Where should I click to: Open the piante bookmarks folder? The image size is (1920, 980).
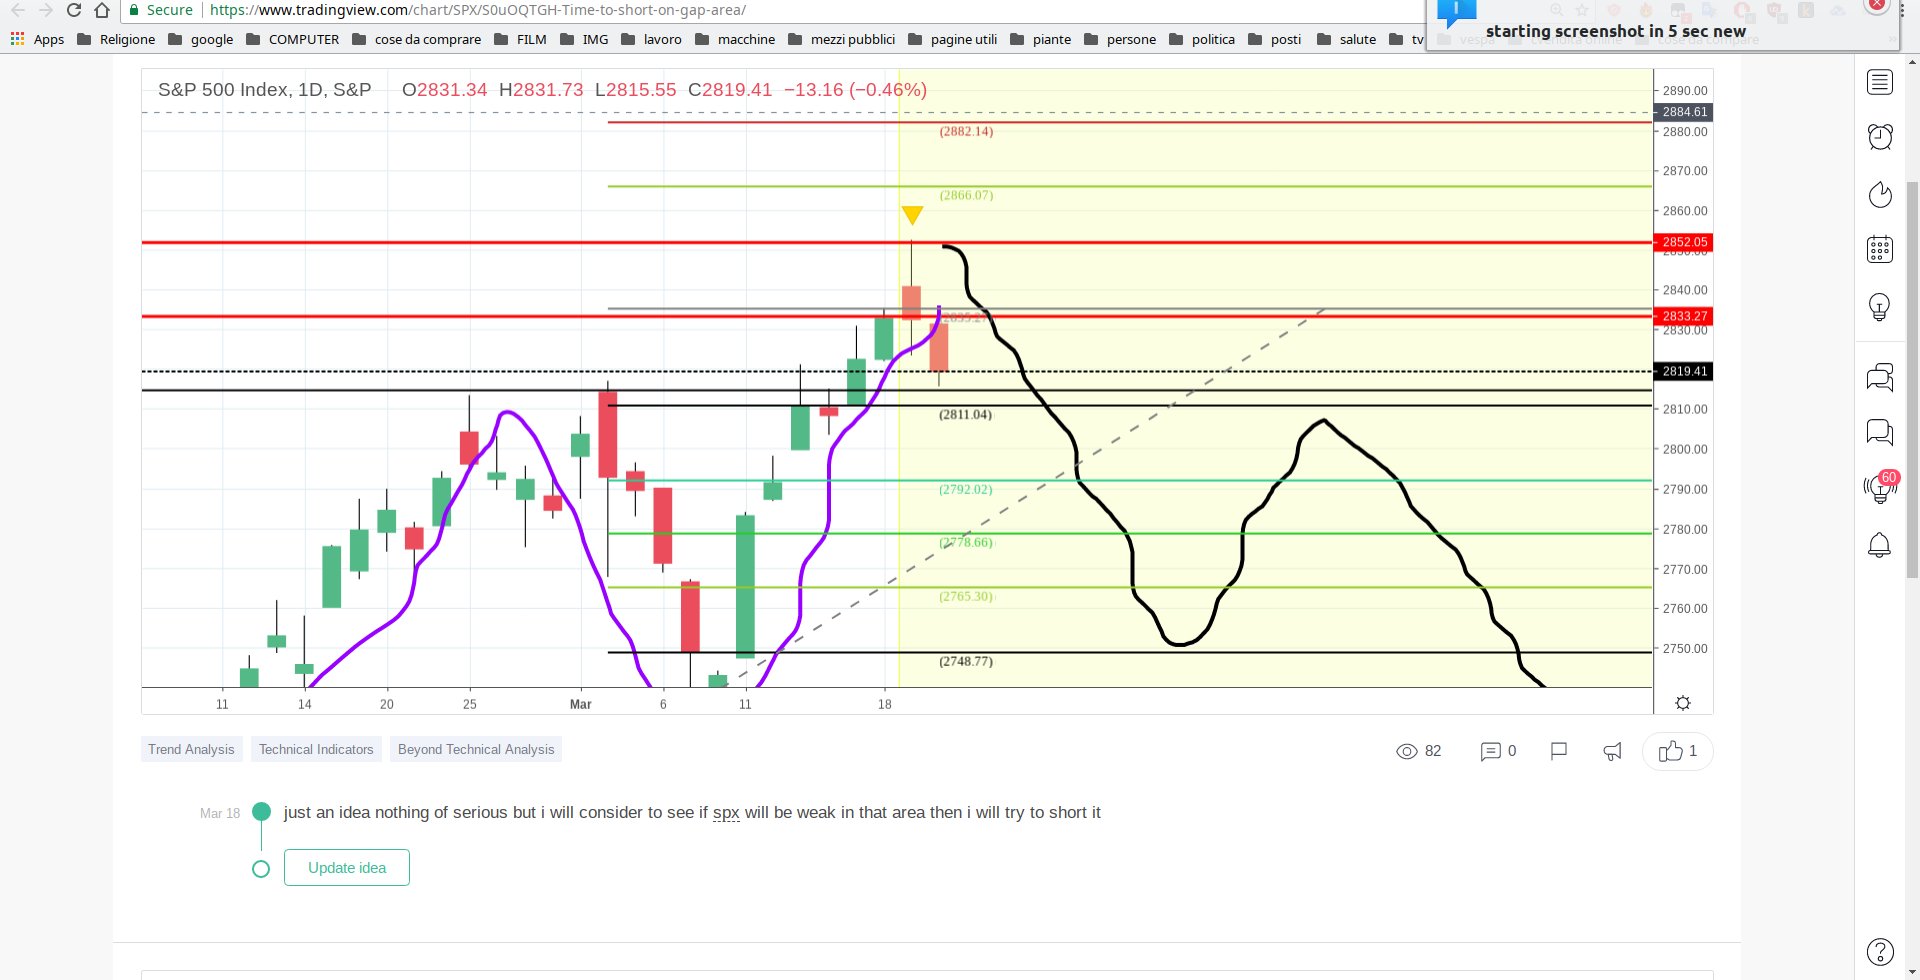tap(1041, 39)
